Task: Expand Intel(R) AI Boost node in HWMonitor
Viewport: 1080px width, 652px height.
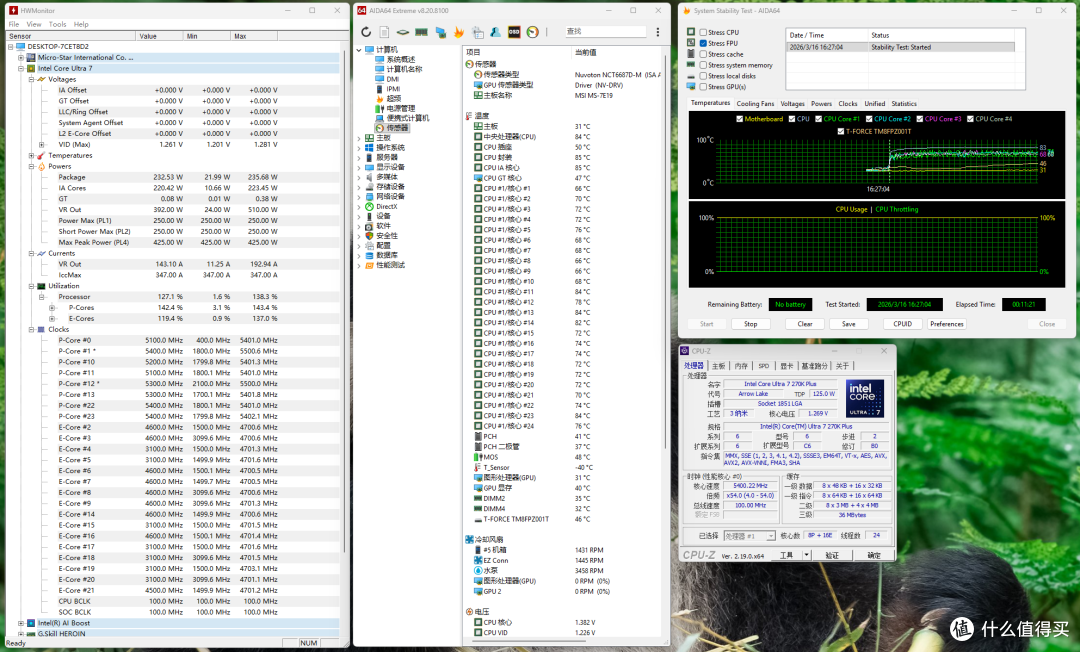Action: tap(21, 623)
